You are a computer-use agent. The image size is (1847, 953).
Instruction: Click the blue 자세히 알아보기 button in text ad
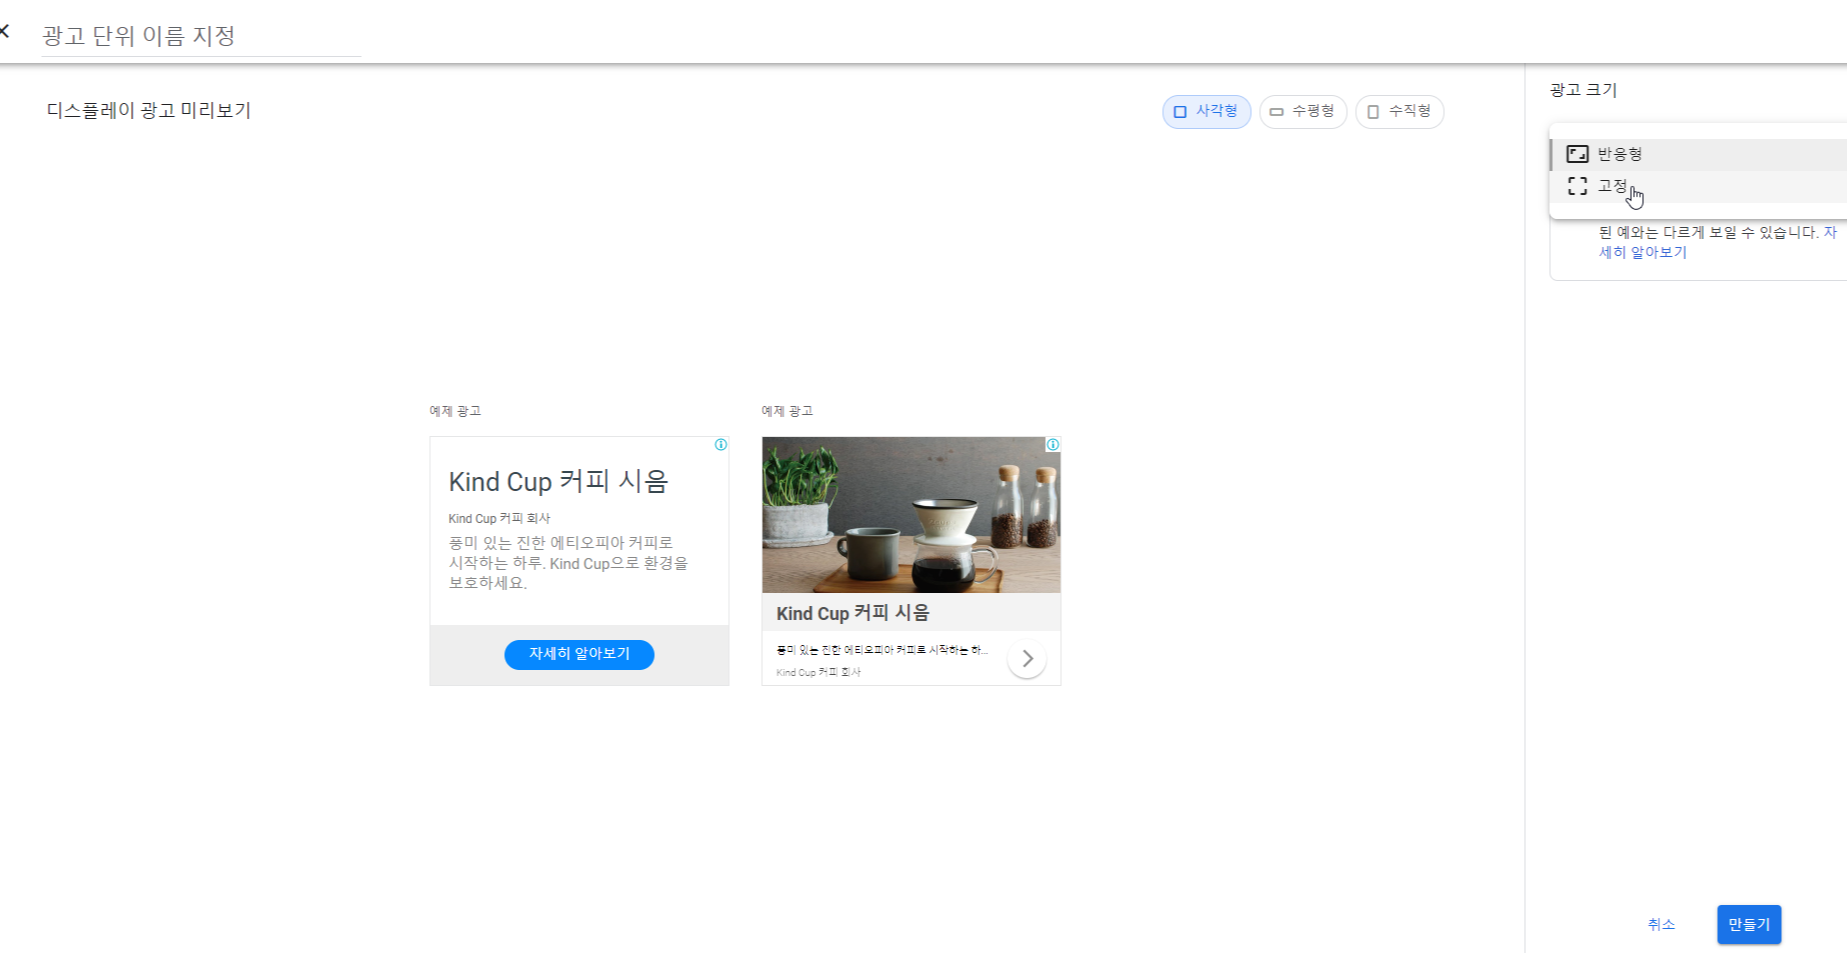click(579, 654)
